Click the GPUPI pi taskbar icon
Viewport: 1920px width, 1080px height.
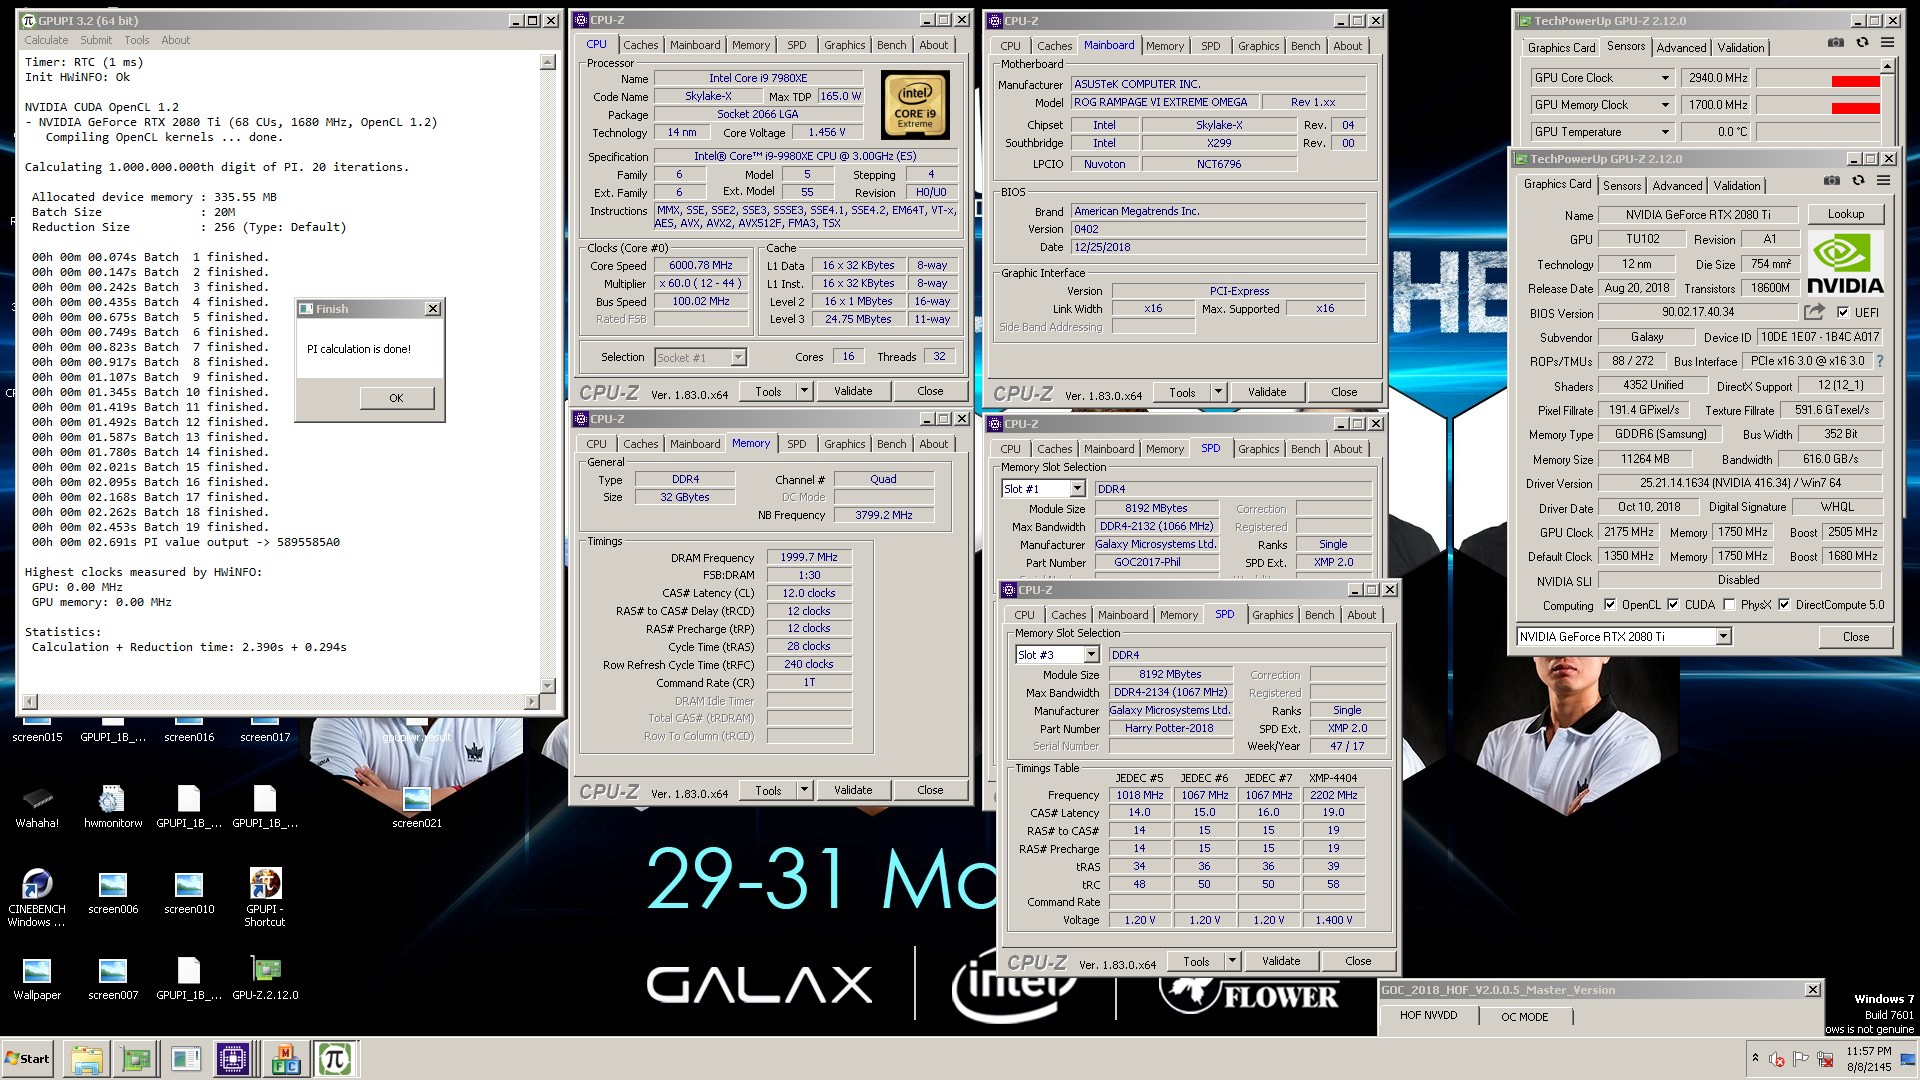[x=335, y=1059]
